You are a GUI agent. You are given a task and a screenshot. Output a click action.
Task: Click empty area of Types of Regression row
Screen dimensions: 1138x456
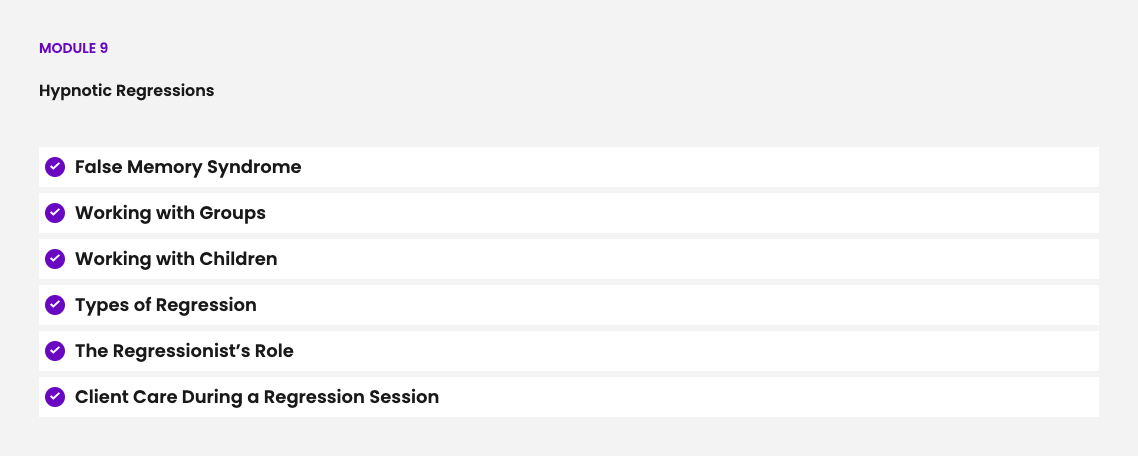(700, 305)
